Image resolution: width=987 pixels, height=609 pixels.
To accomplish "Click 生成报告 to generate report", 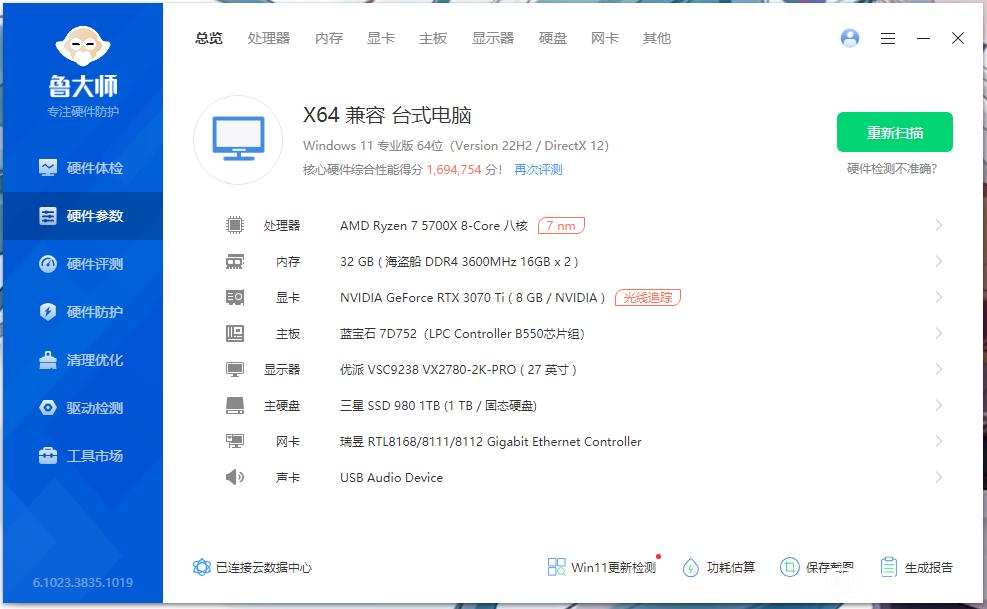I will click(x=916, y=567).
